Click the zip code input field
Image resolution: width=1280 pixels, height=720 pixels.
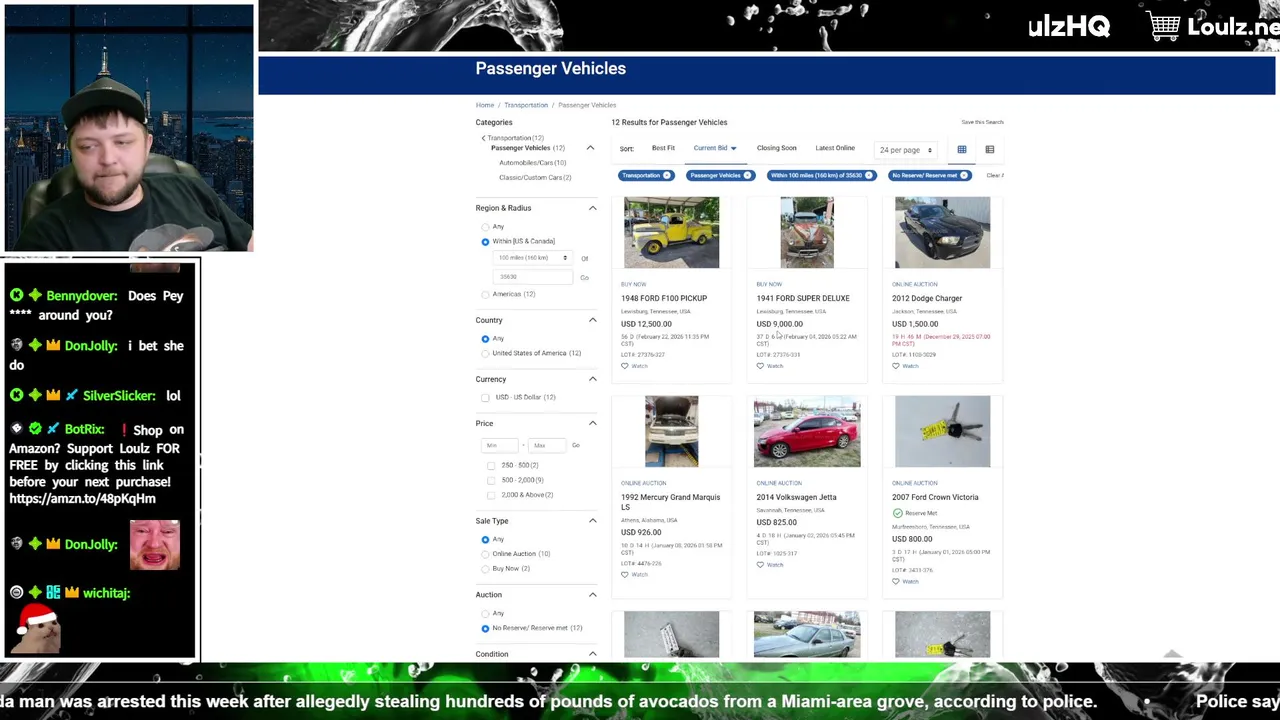(533, 277)
